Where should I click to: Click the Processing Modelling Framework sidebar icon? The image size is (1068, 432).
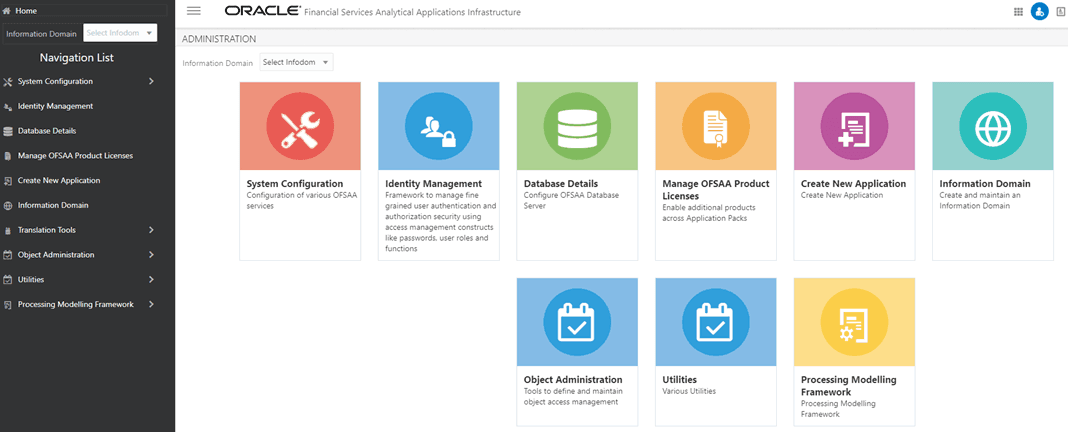(8, 305)
